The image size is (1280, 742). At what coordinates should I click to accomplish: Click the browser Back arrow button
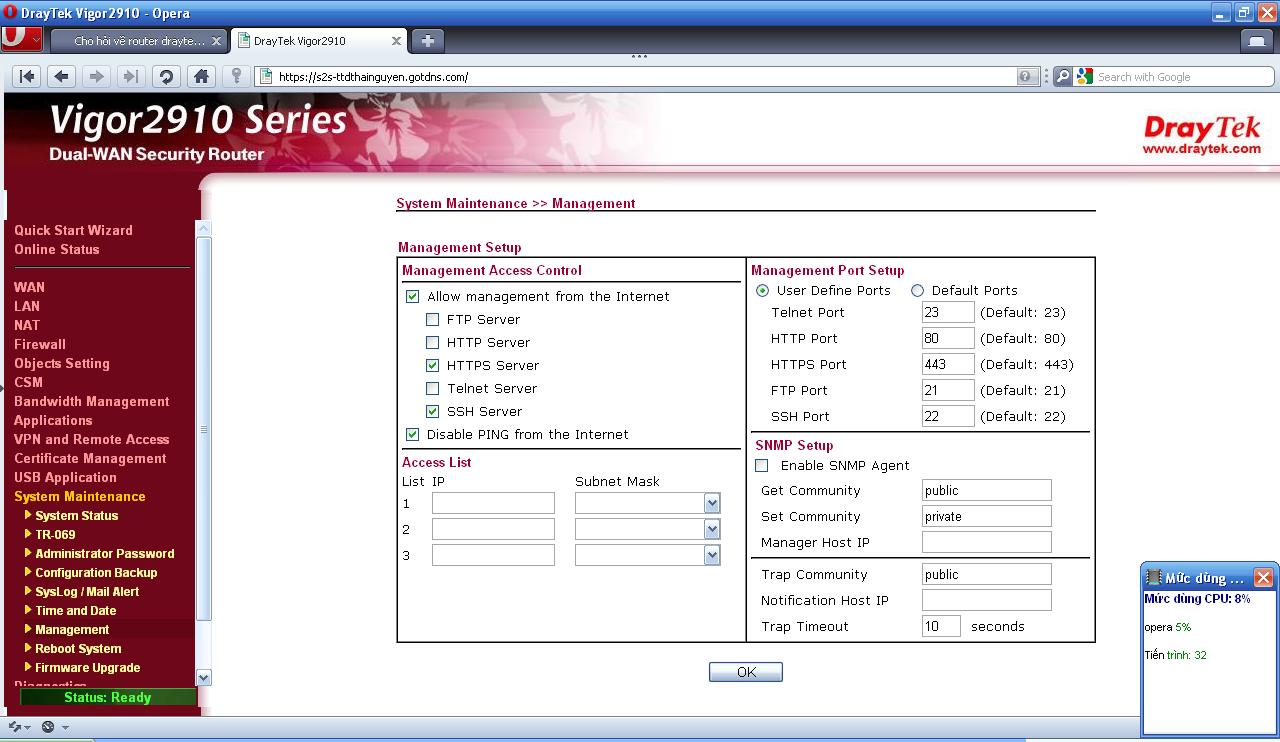62,76
